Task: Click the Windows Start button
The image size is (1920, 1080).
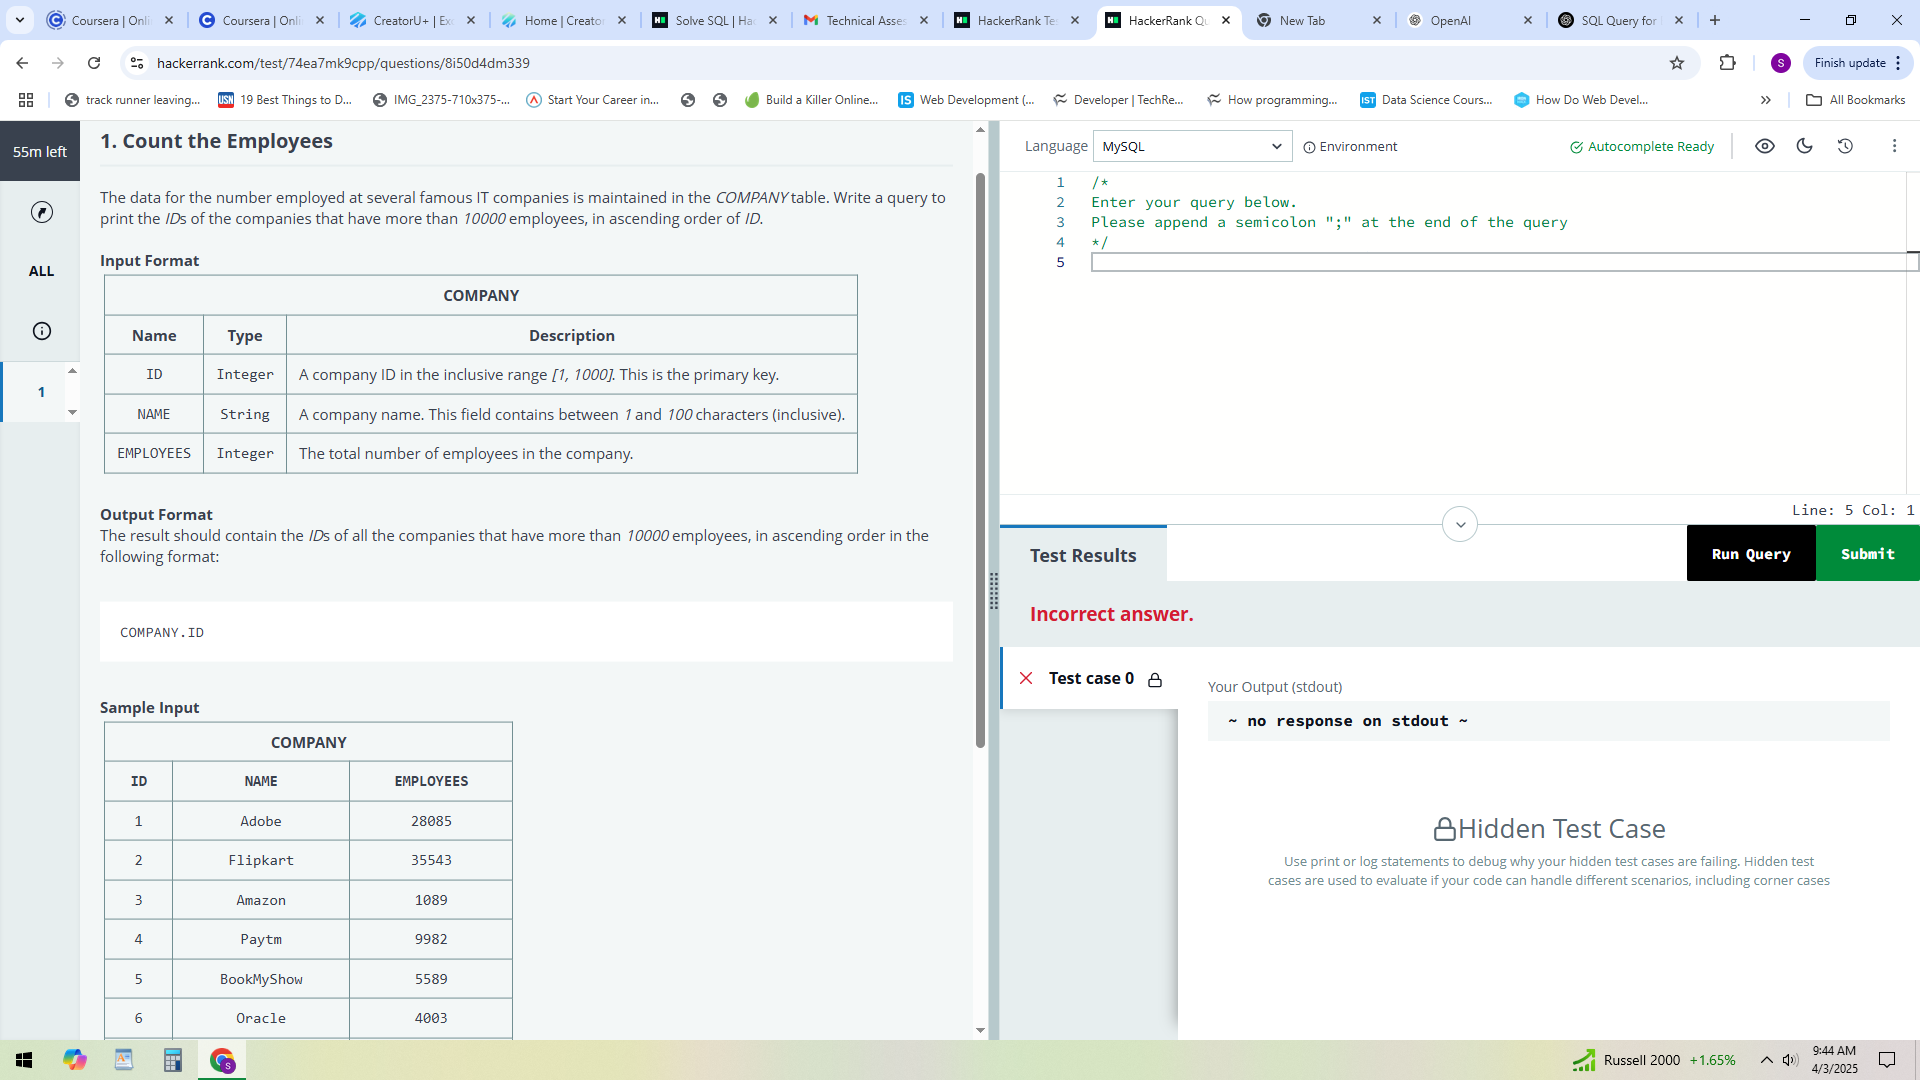Action: click(24, 1059)
